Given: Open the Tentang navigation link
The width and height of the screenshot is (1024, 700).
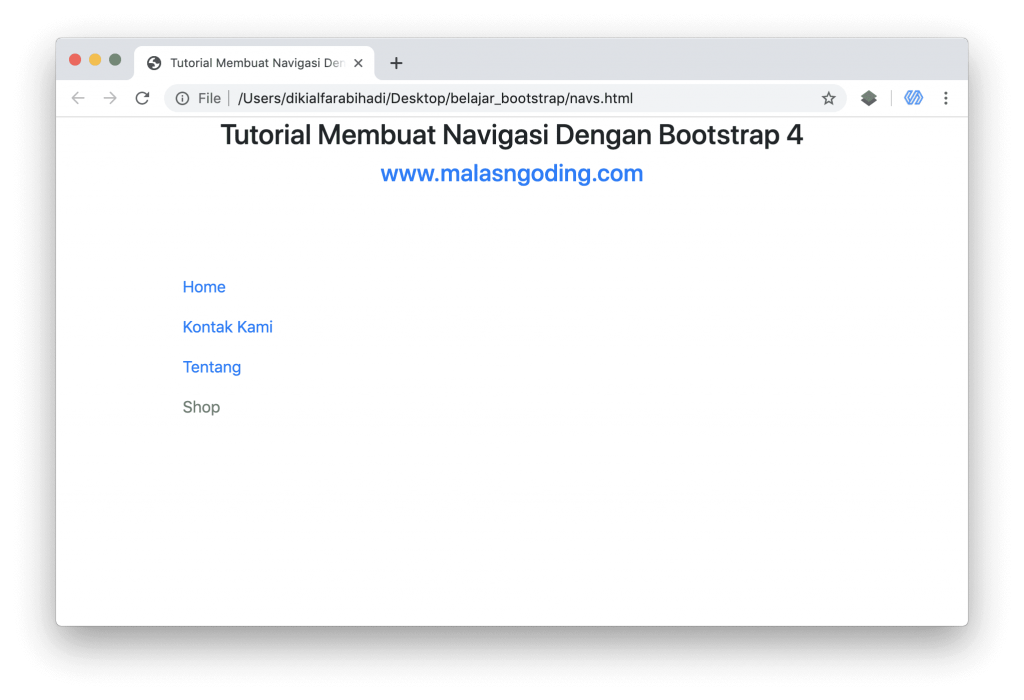Looking at the screenshot, I should 212,367.
